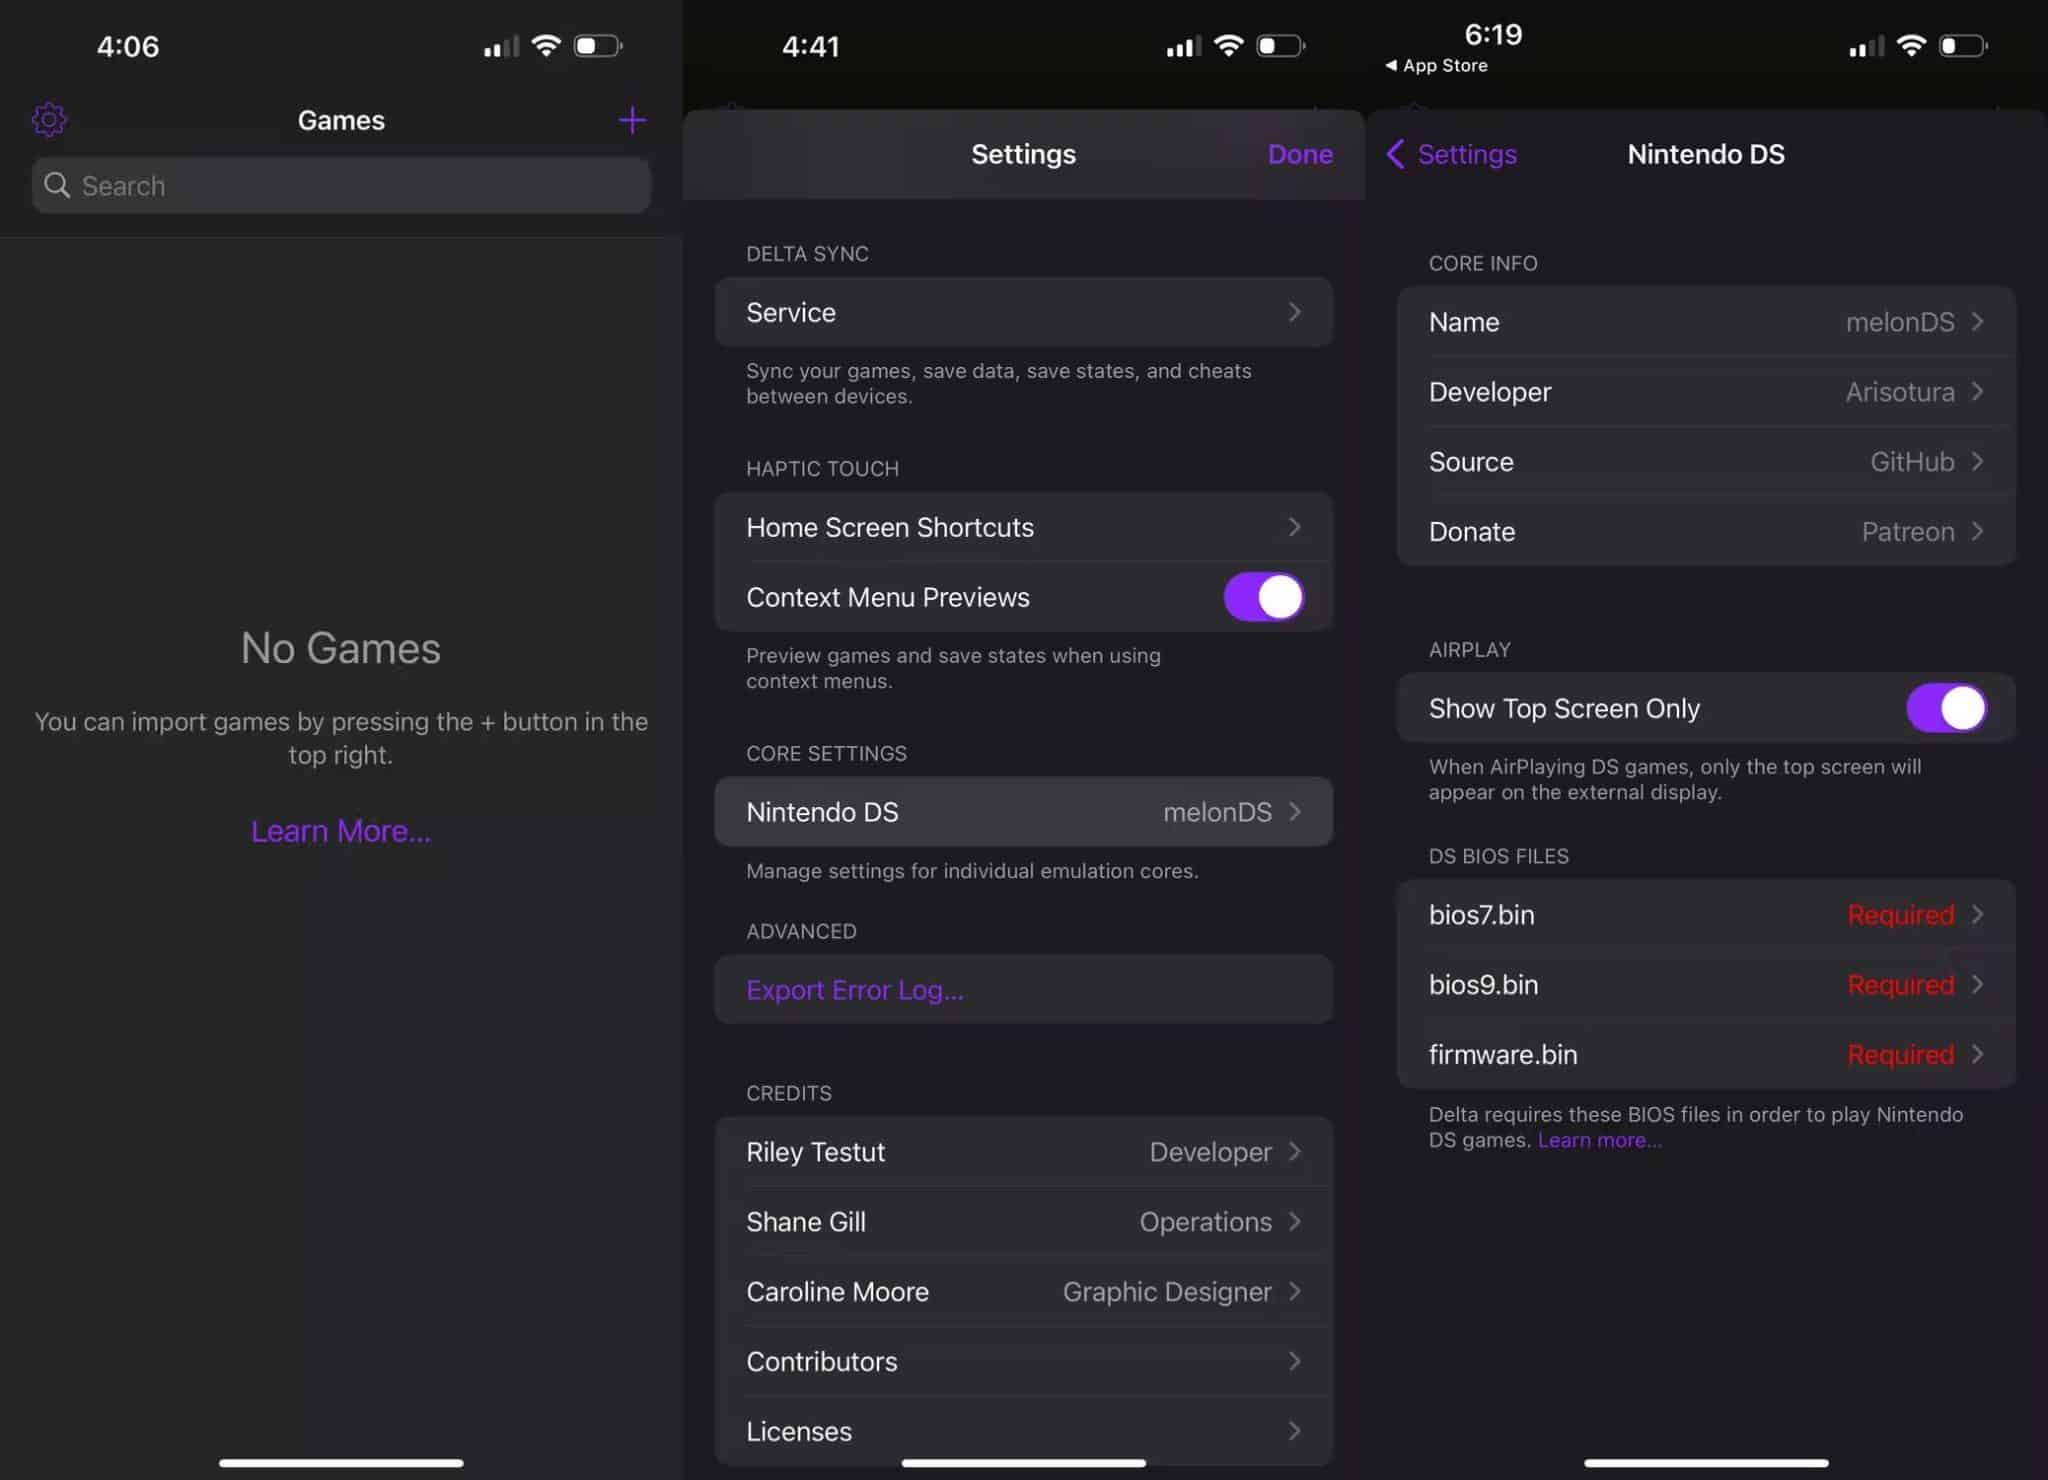Select the bios7.bin required file row
The image size is (2048, 1480).
(1706, 915)
